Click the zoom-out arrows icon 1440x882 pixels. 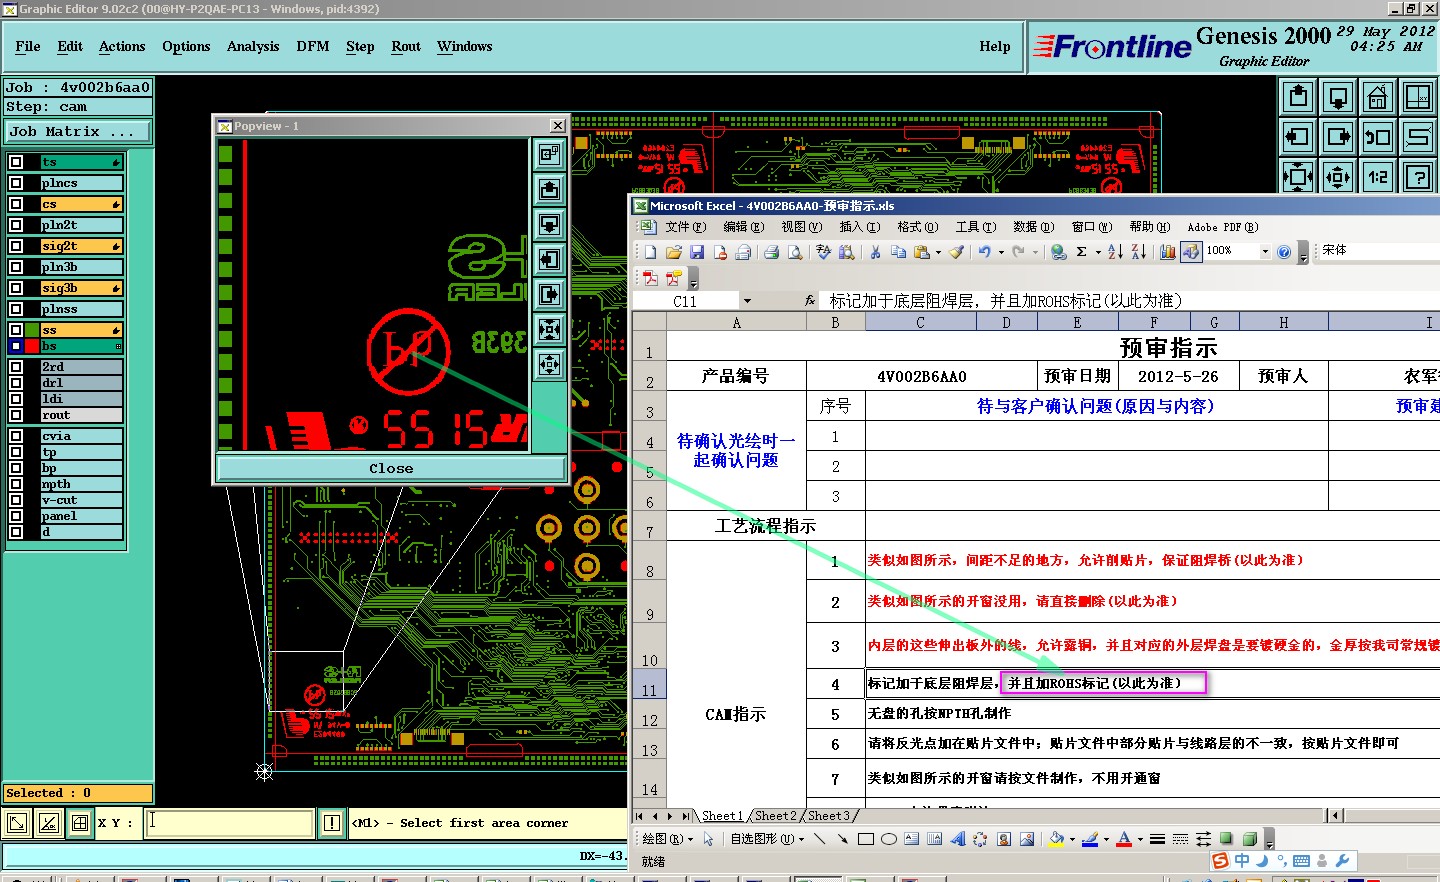(x=1338, y=177)
